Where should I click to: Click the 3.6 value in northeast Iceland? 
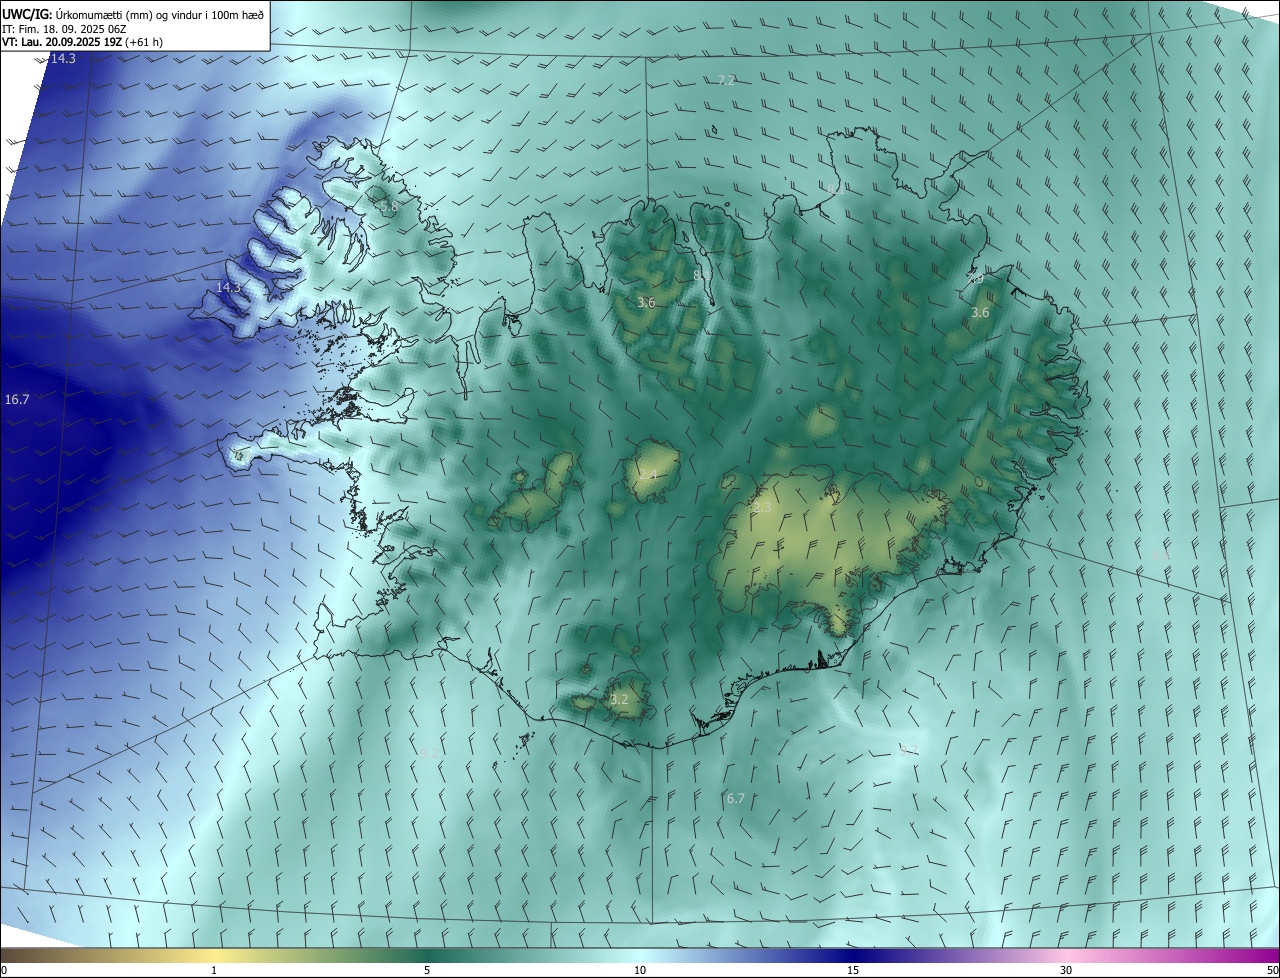click(980, 313)
